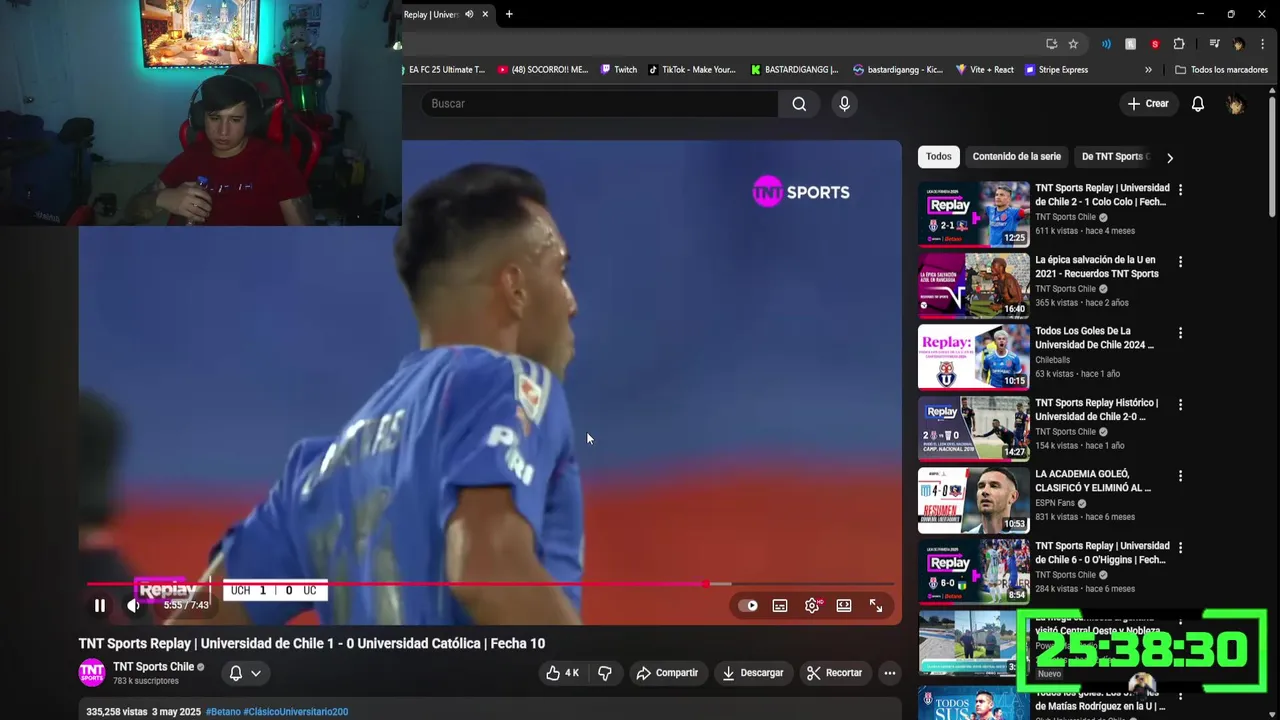
Task: Open YouTube notifications bell in the header
Action: tap(1198, 104)
